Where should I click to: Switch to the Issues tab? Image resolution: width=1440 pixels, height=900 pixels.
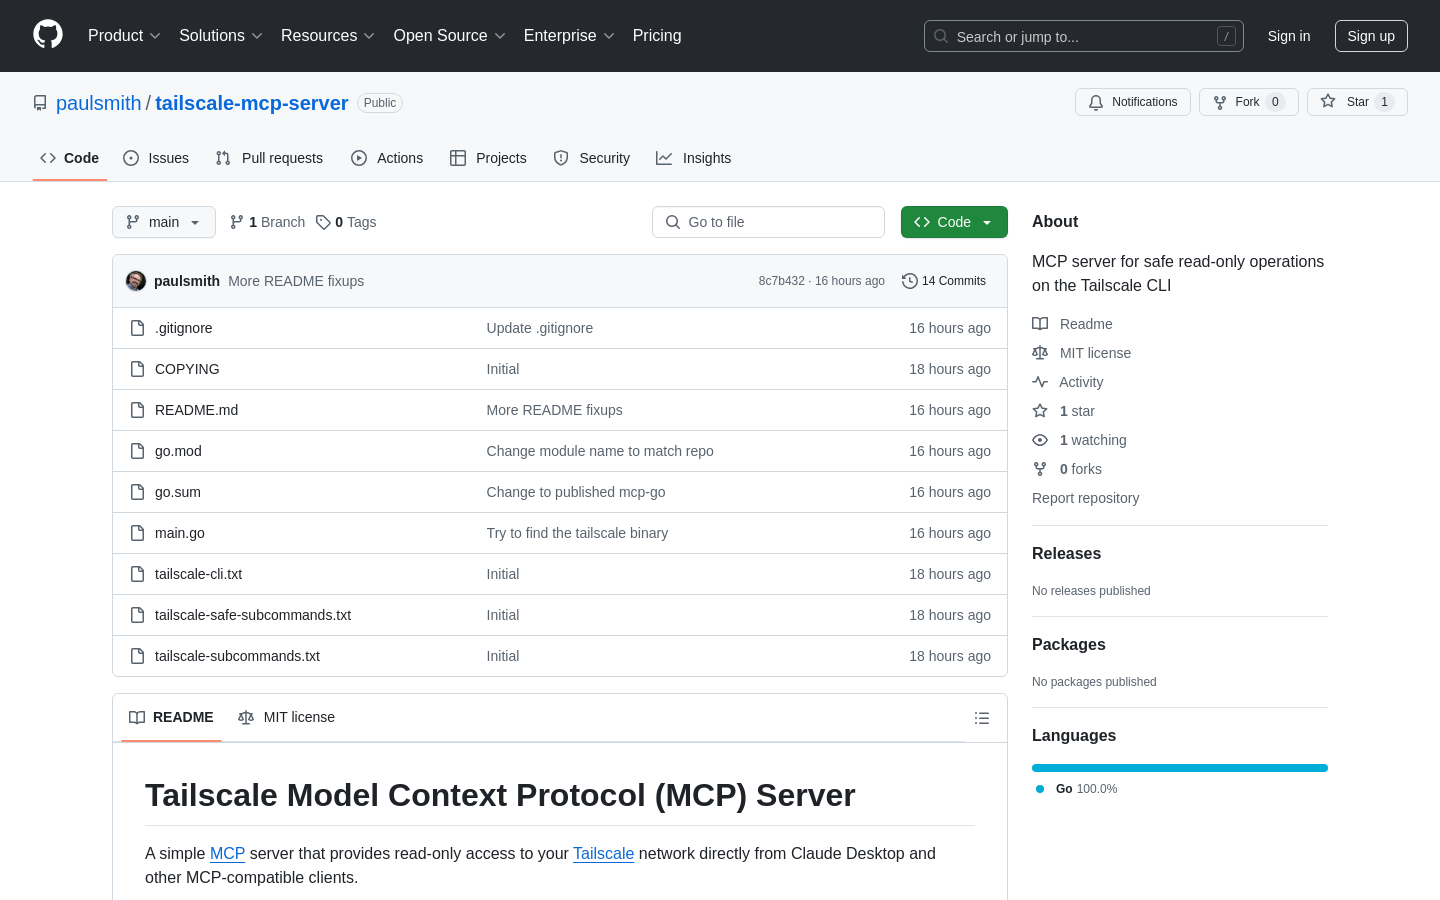click(156, 158)
